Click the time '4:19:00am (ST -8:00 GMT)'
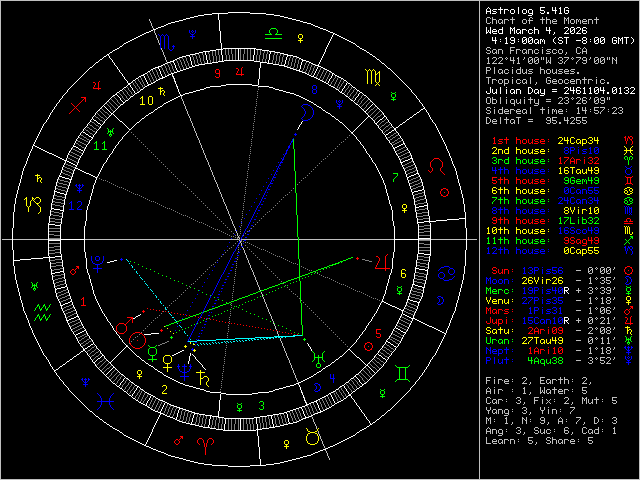Viewport: 640px width, 480px height. [x=563, y=41]
